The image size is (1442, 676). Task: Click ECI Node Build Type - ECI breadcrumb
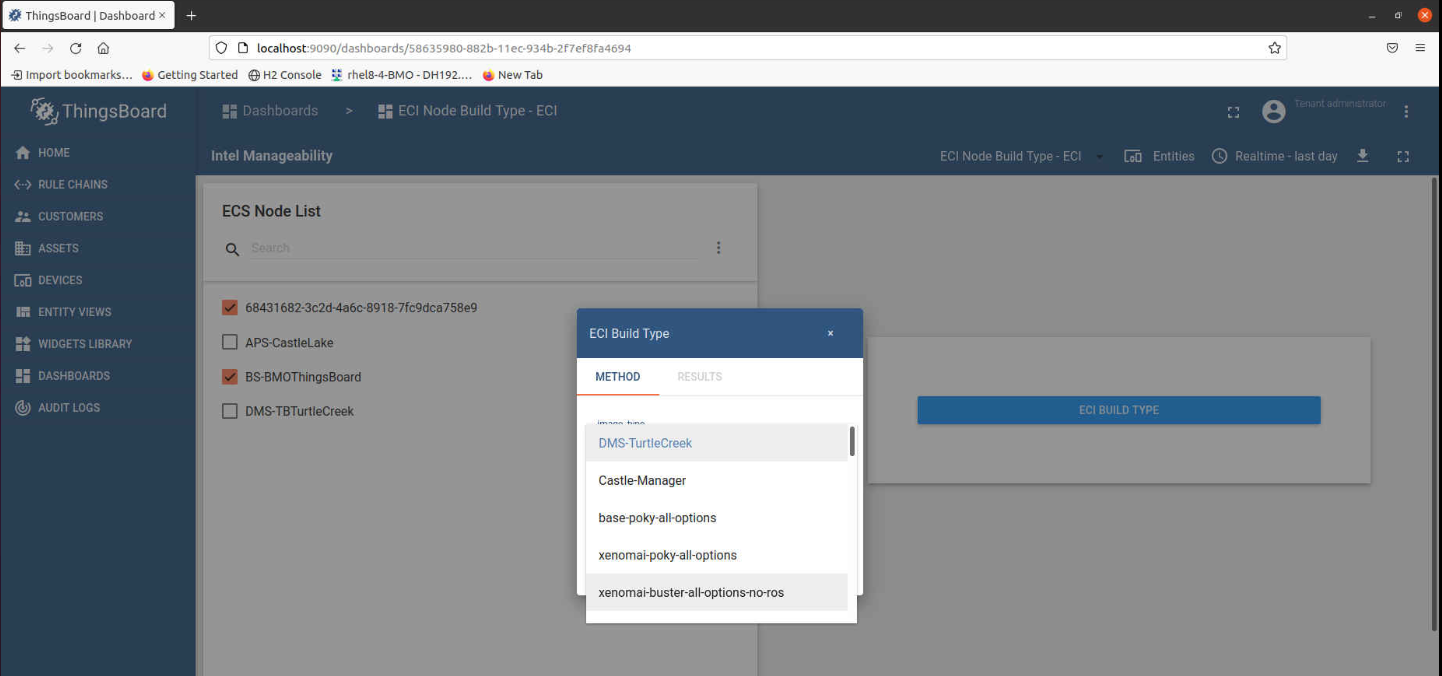point(467,111)
